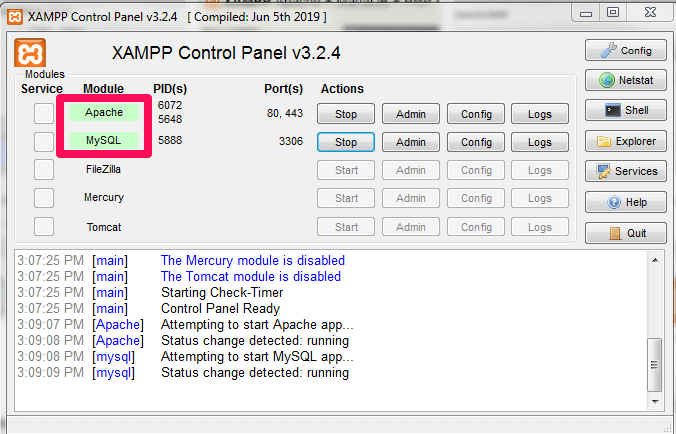This screenshot has width=676, height=434.
Task: Click the XAMPP orange logo icon
Action: (32, 53)
